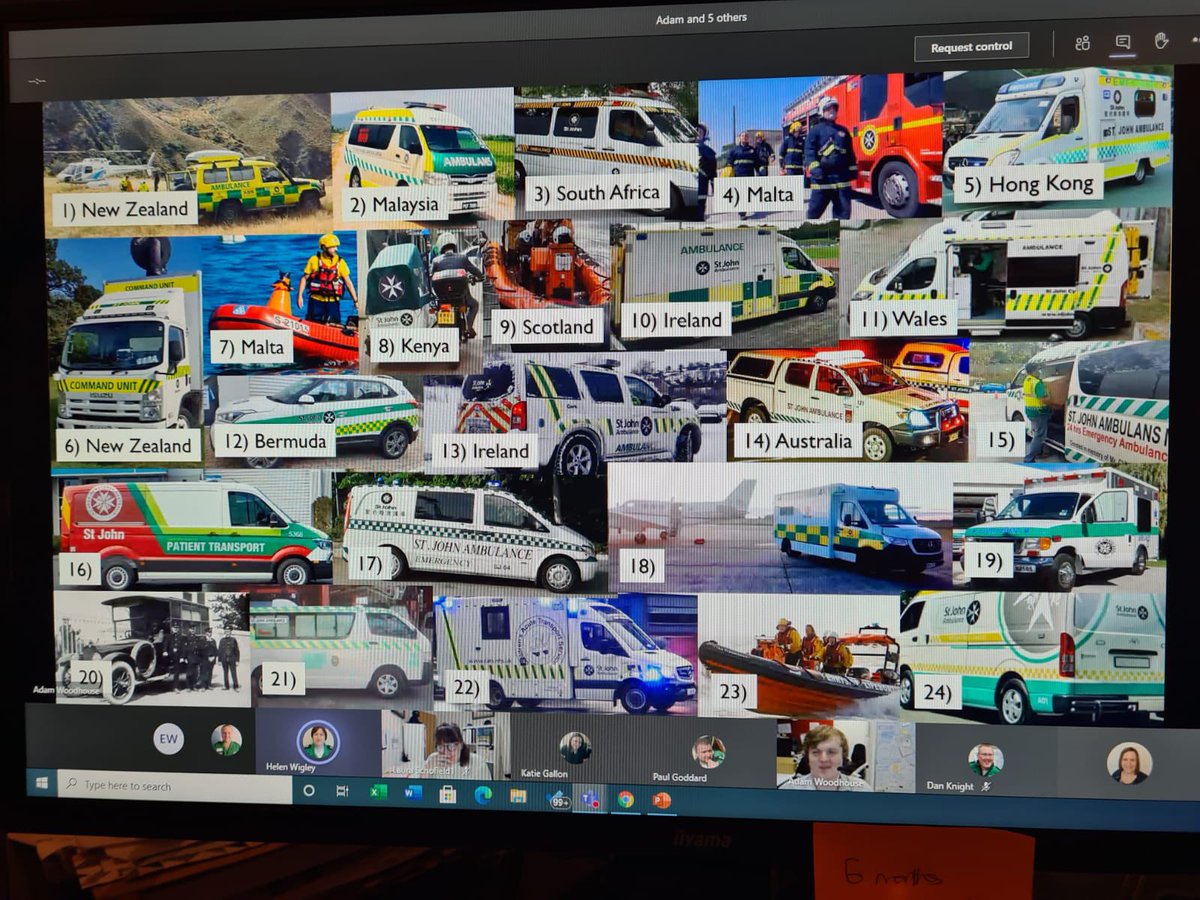Click the '1) New Zealand' label

(x=125, y=210)
